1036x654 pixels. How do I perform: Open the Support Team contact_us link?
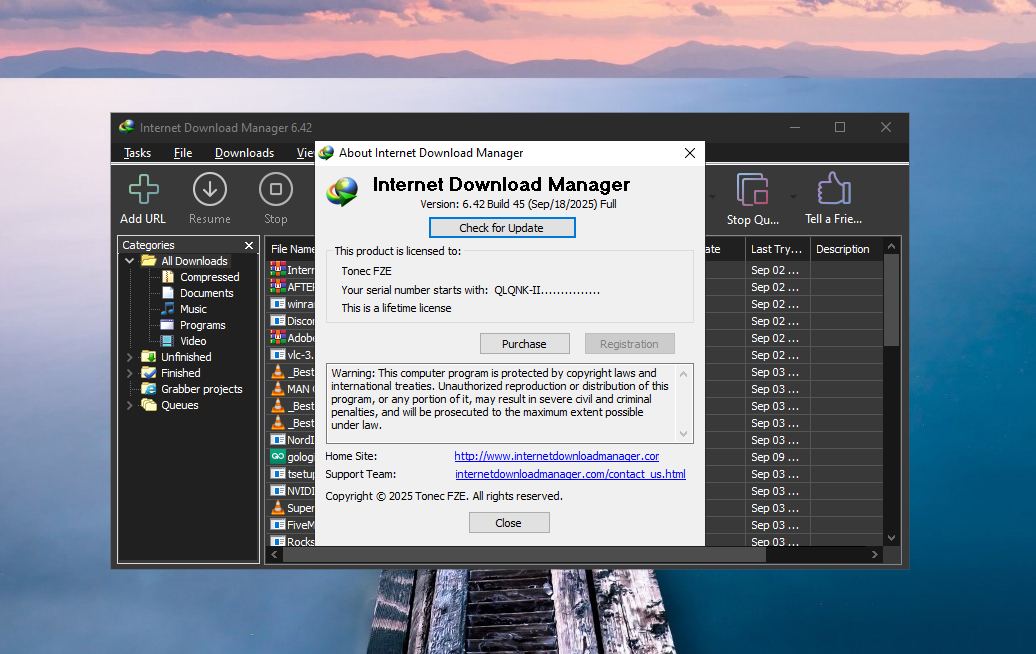point(570,474)
